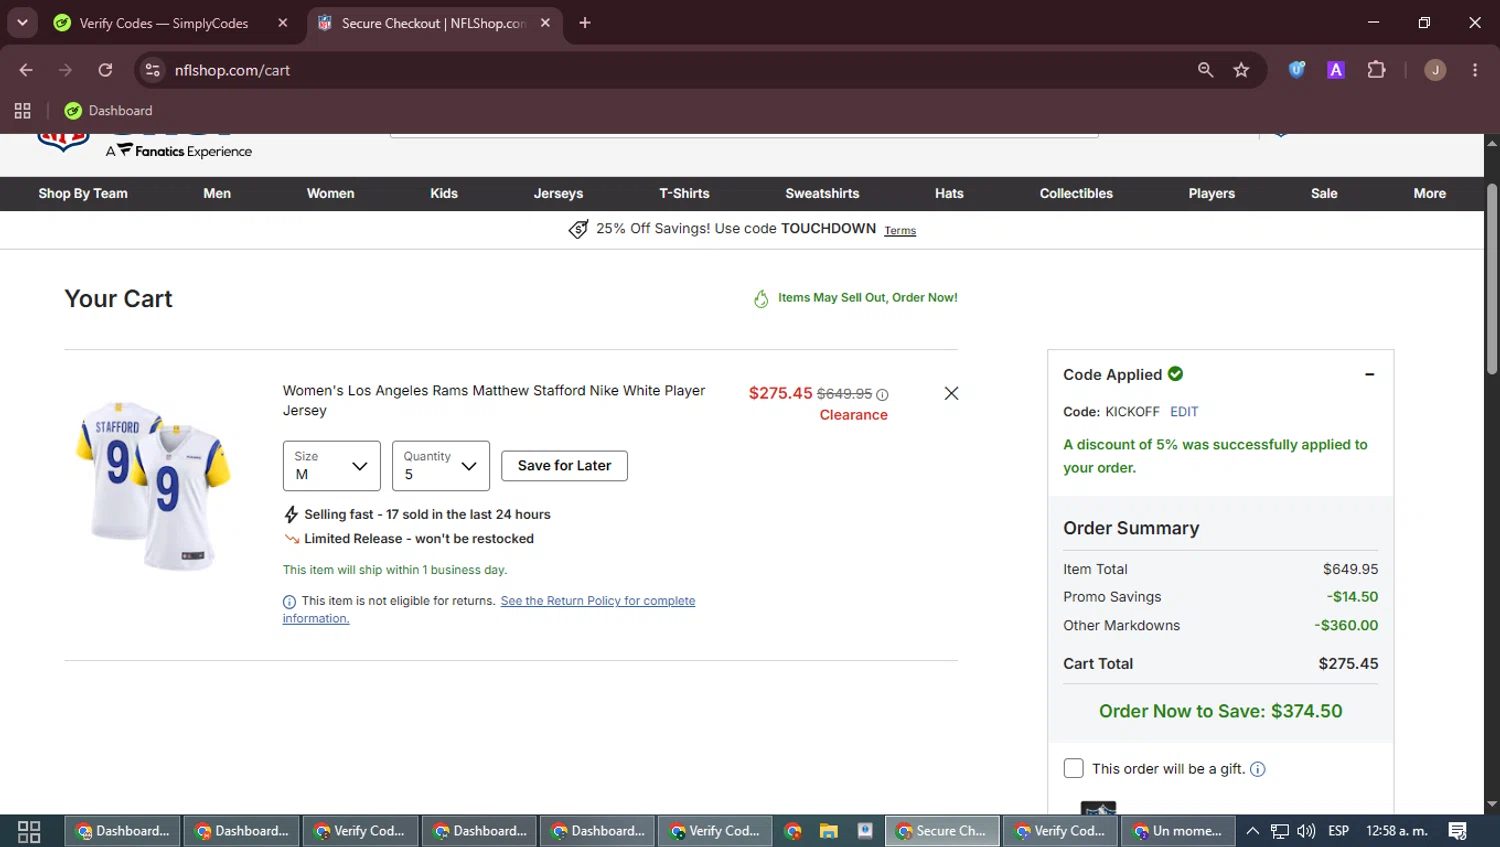1500x847 pixels.
Task: Open a new browser tab
Action: [585, 23]
